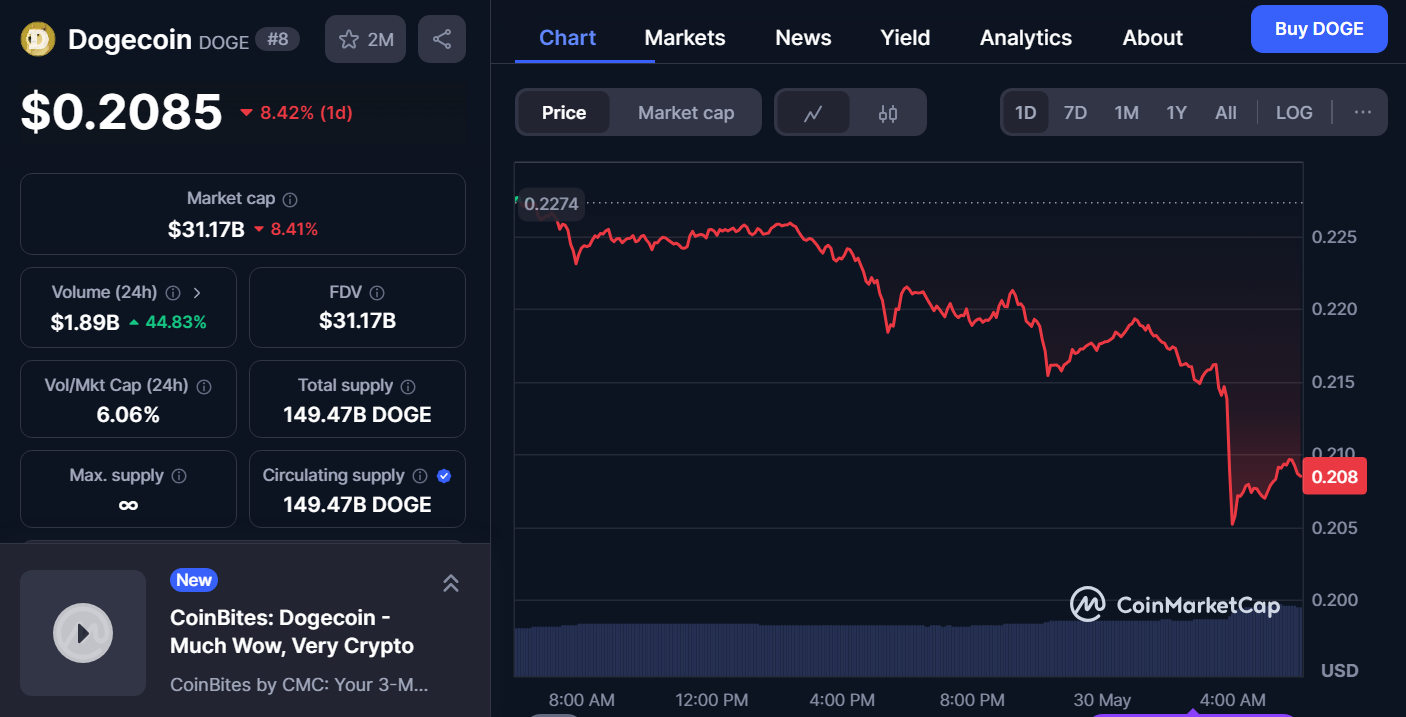Select the line chart view icon
Image resolution: width=1406 pixels, height=717 pixels.
point(813,113)
